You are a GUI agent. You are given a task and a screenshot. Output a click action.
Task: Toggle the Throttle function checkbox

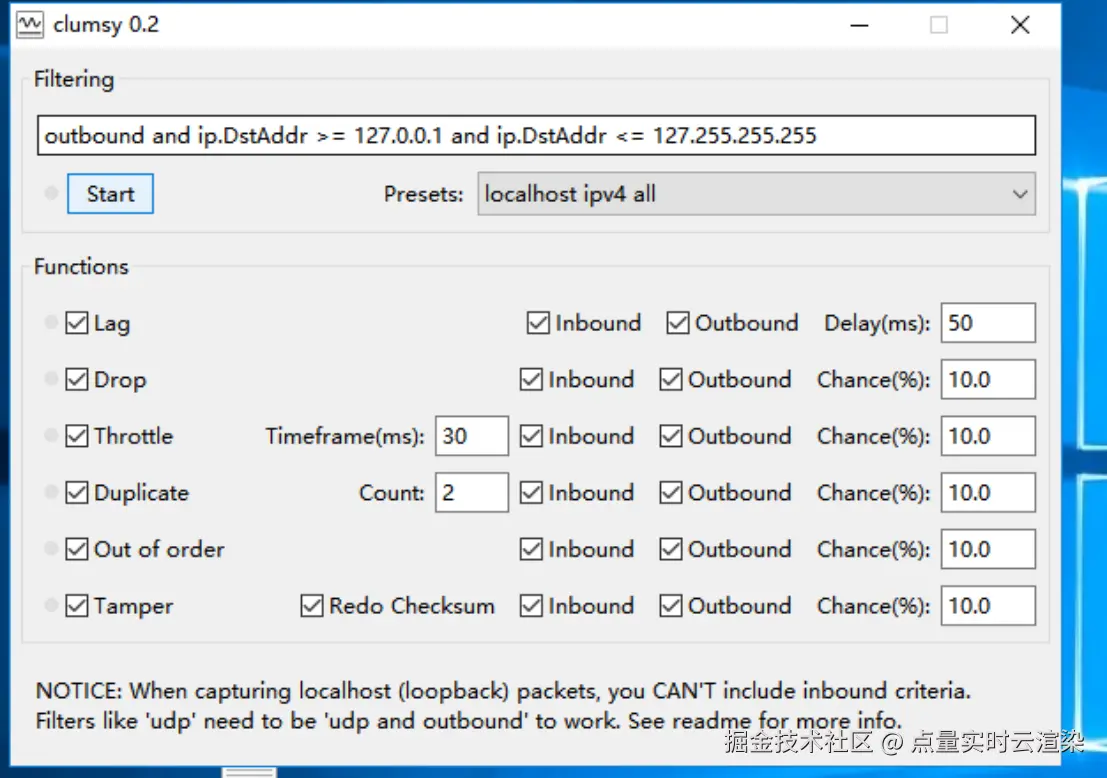coord(77,436)
